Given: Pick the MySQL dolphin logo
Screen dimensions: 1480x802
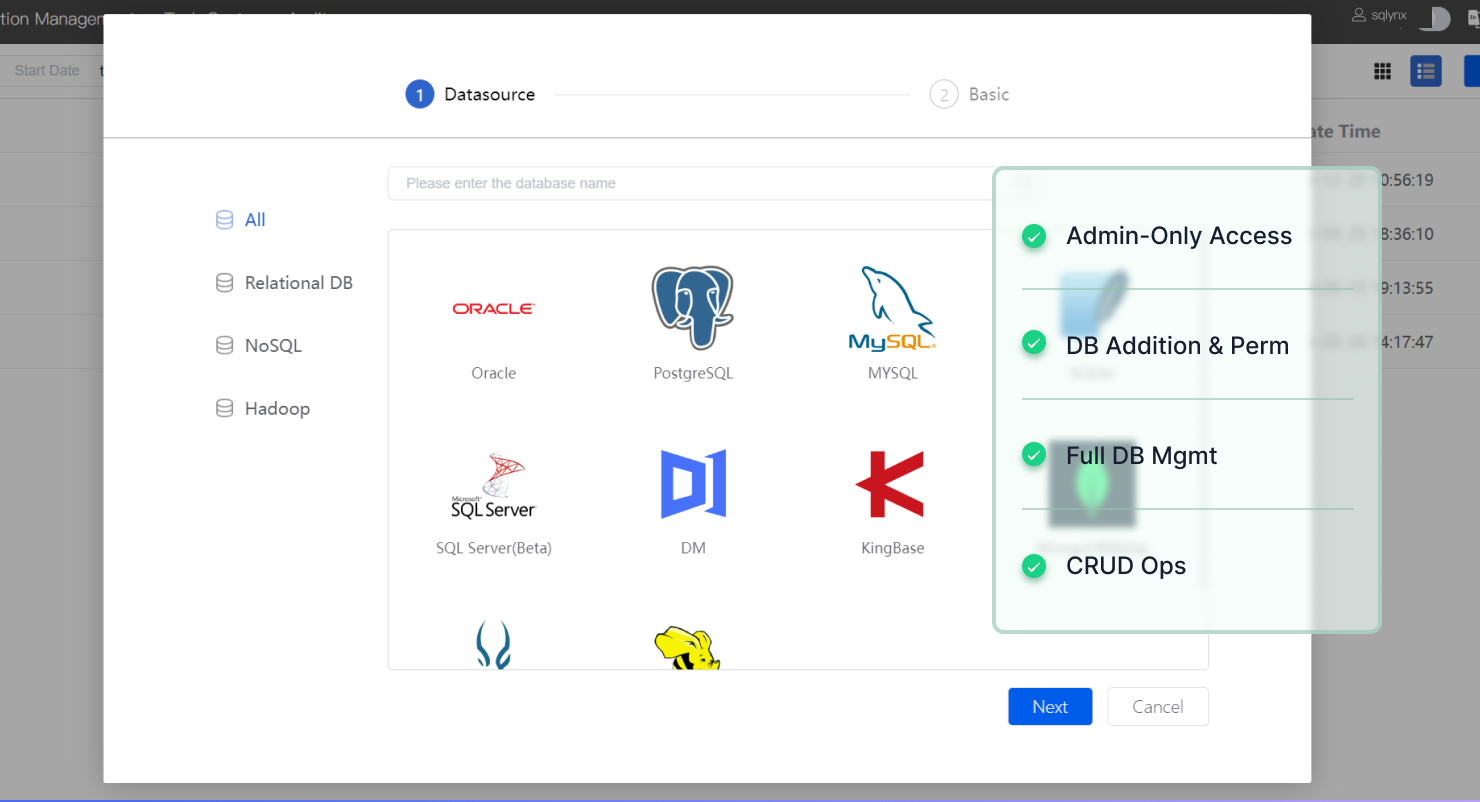Looking at the screenshot, I should [892, 308].
